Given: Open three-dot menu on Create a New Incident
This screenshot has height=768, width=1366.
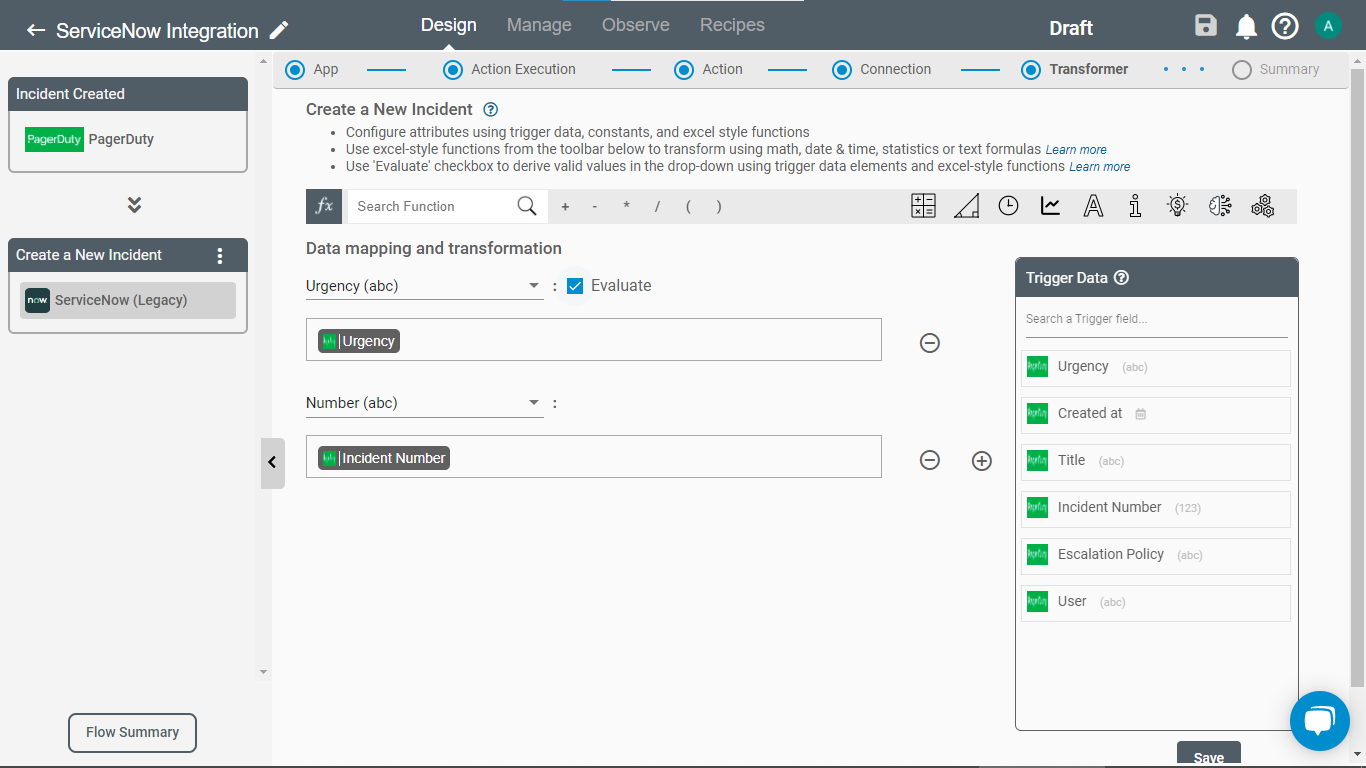Looking at the screenshot, I should (x=221, y=255).
